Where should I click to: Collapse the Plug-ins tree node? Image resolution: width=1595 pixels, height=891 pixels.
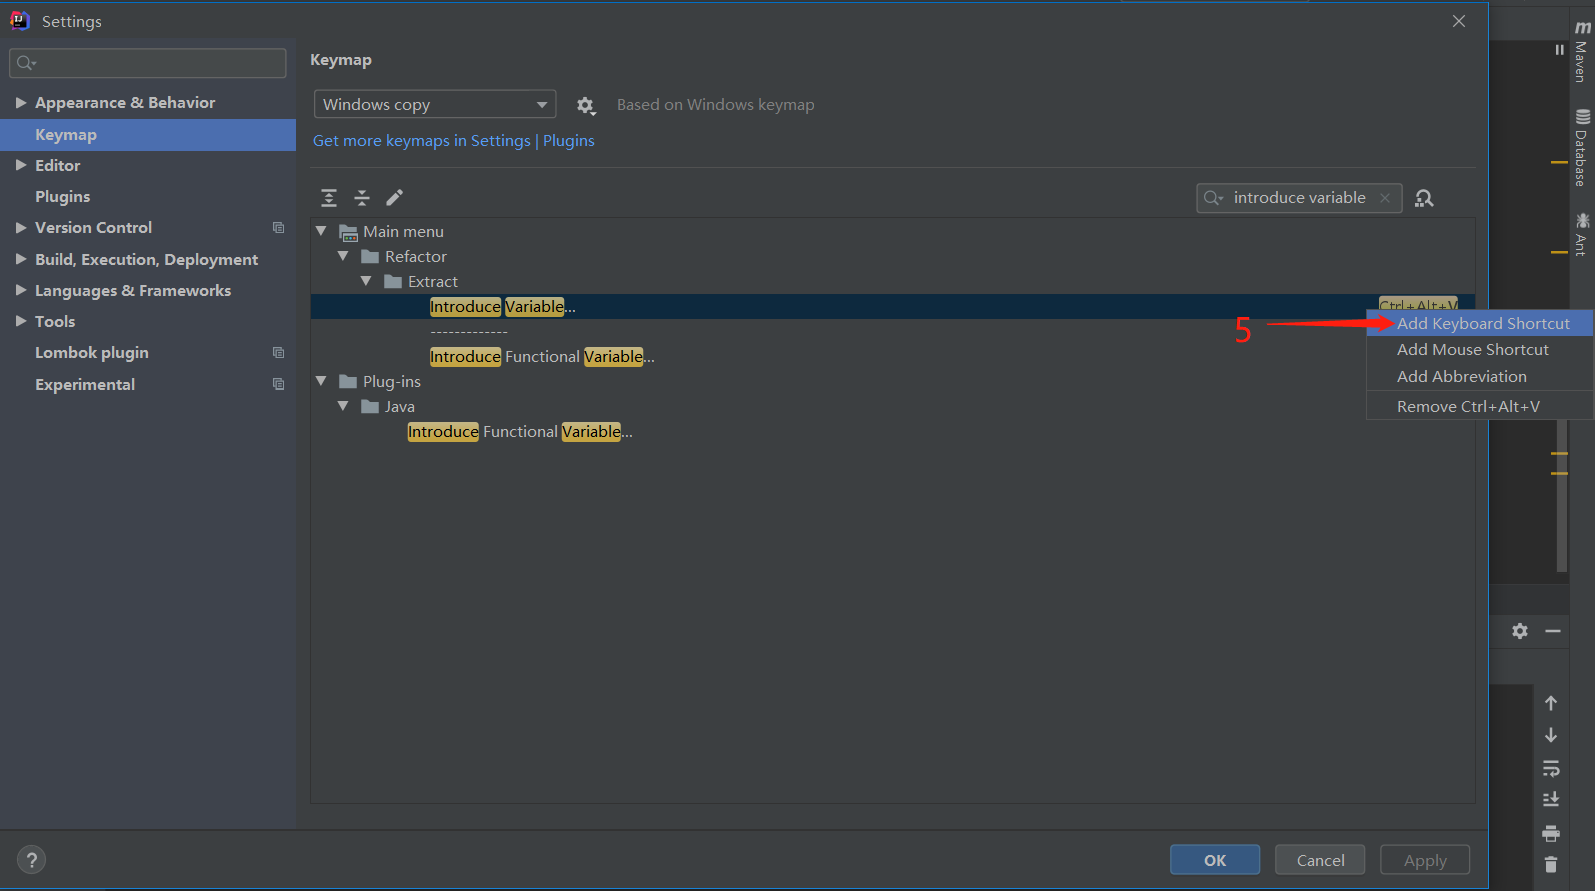pyautogui.click(x=321, y=381)
